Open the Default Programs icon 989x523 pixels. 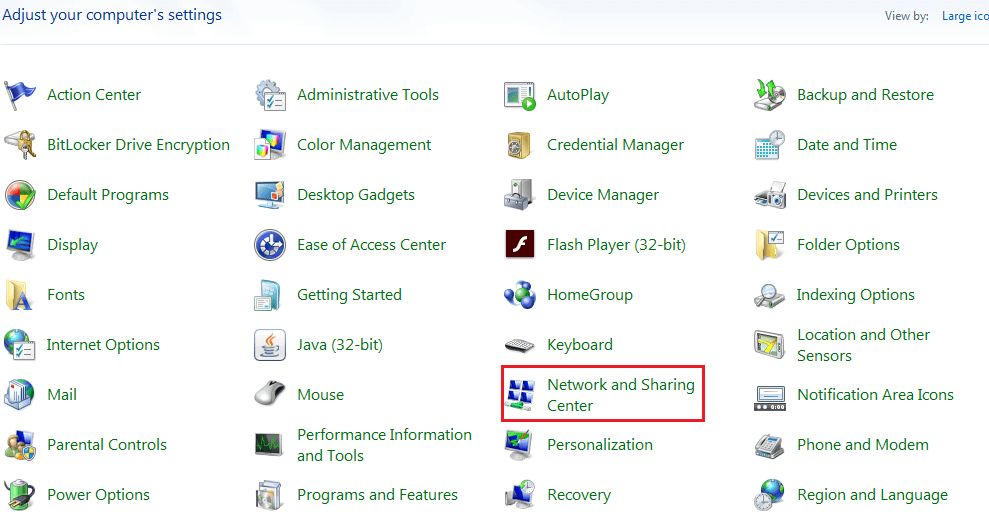click(x=20, y=195)
